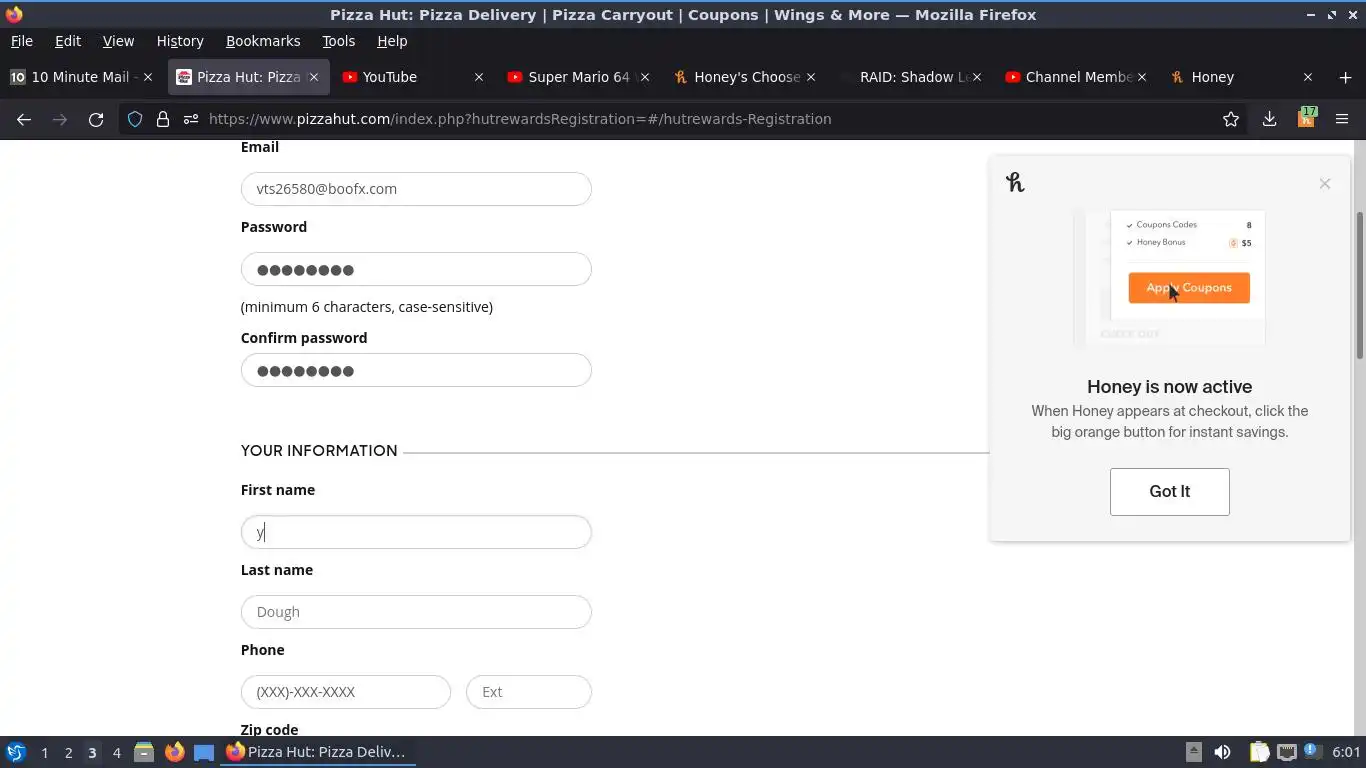Reload the Pizza Hut page
The height and width of the screenshot is (768, 1366).
coord(96,119)
